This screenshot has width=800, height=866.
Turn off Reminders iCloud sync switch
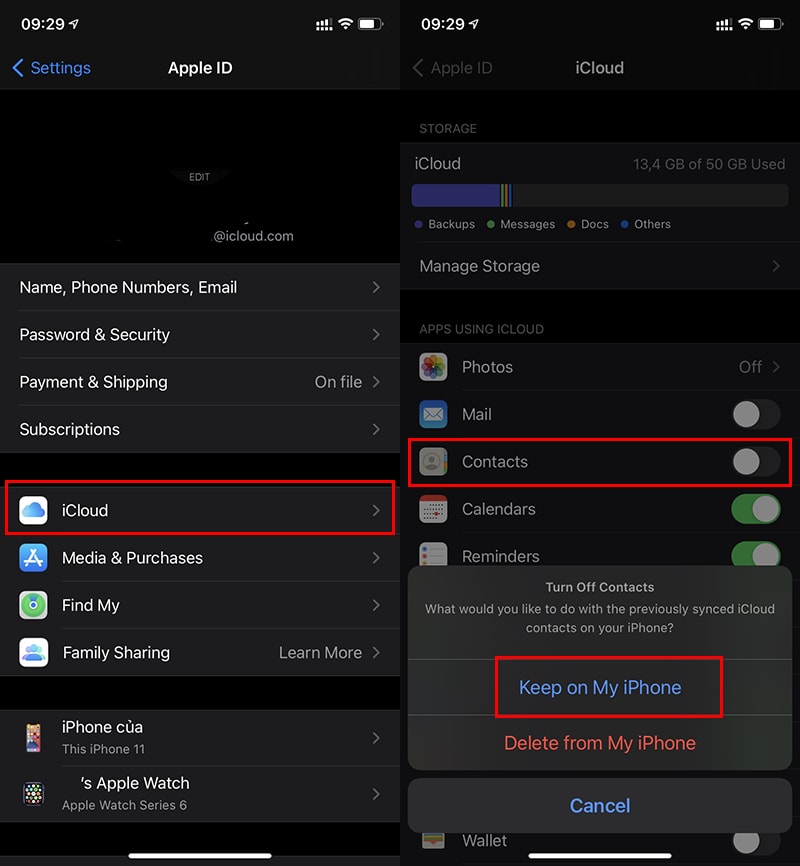756,553
